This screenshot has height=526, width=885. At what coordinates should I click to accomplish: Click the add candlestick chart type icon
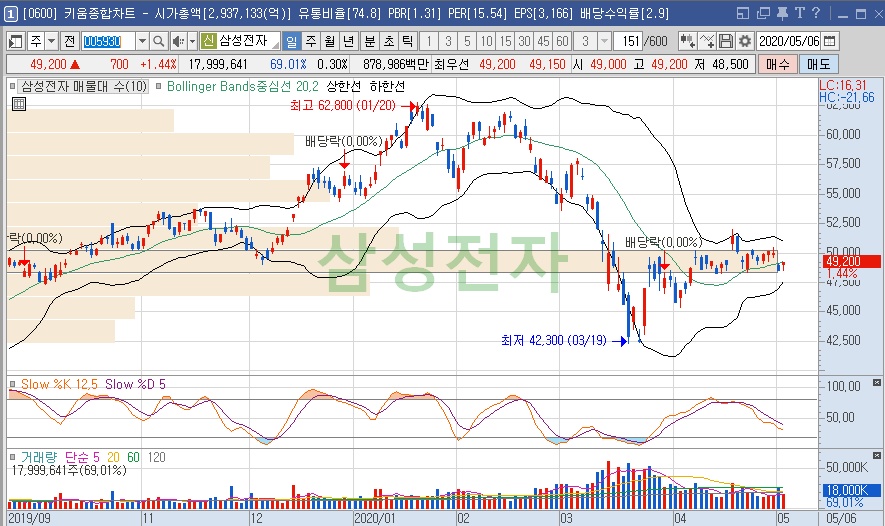(x=687, y=41)
